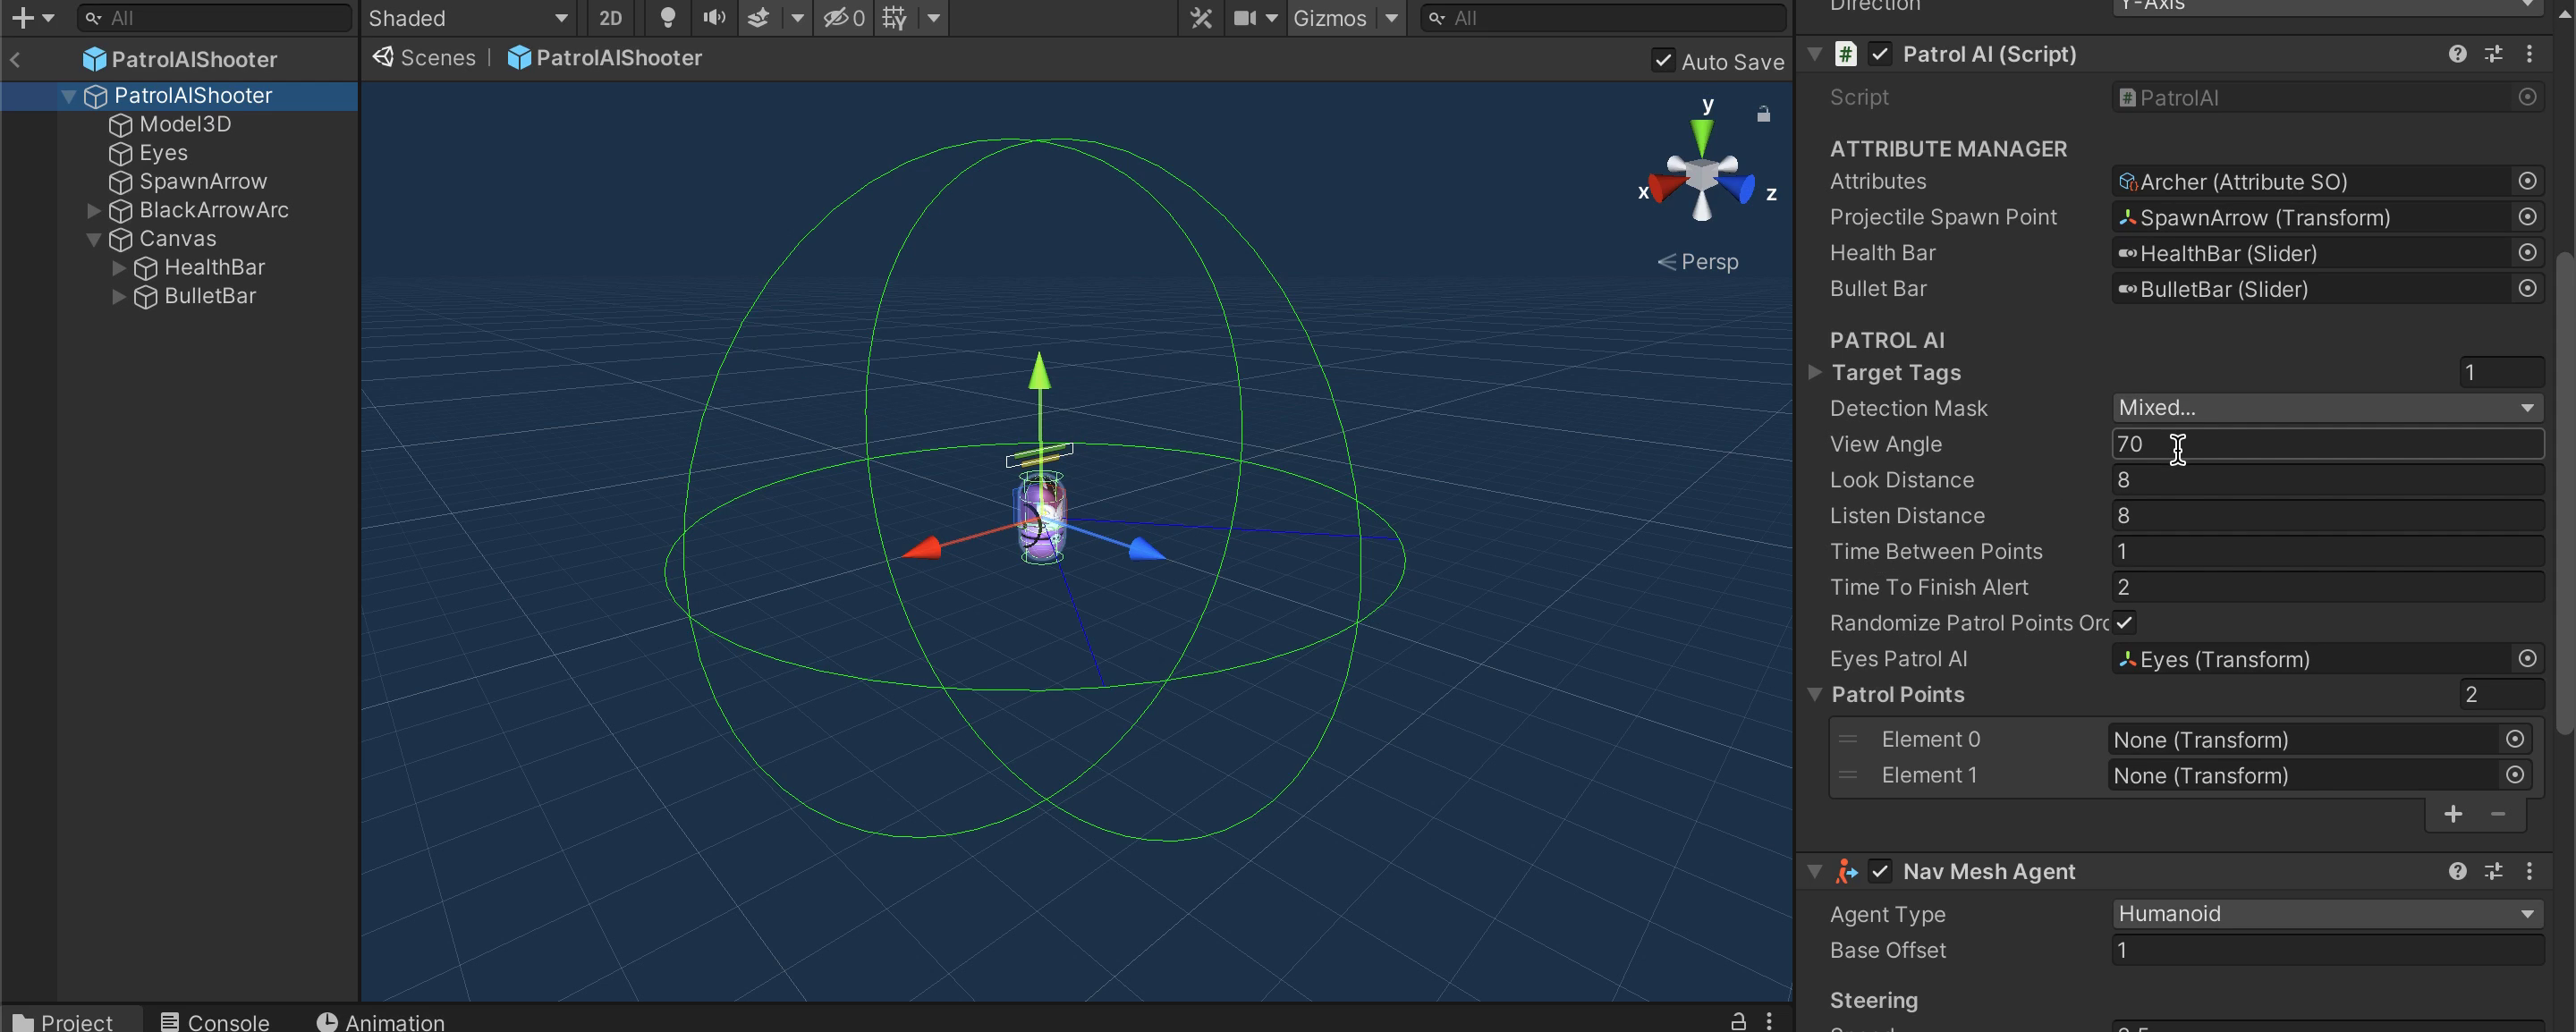This screenshot has width=2576, height=1032.
Task: Open scene camera settings icon
Action: pyautogui.click(x=1245, y=18)
